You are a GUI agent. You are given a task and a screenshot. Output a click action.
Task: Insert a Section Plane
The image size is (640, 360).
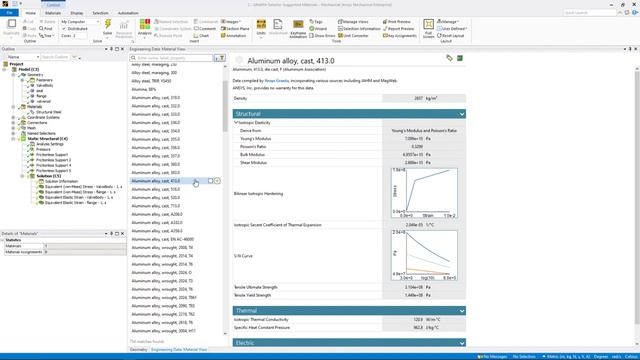(x=235, y=29)
